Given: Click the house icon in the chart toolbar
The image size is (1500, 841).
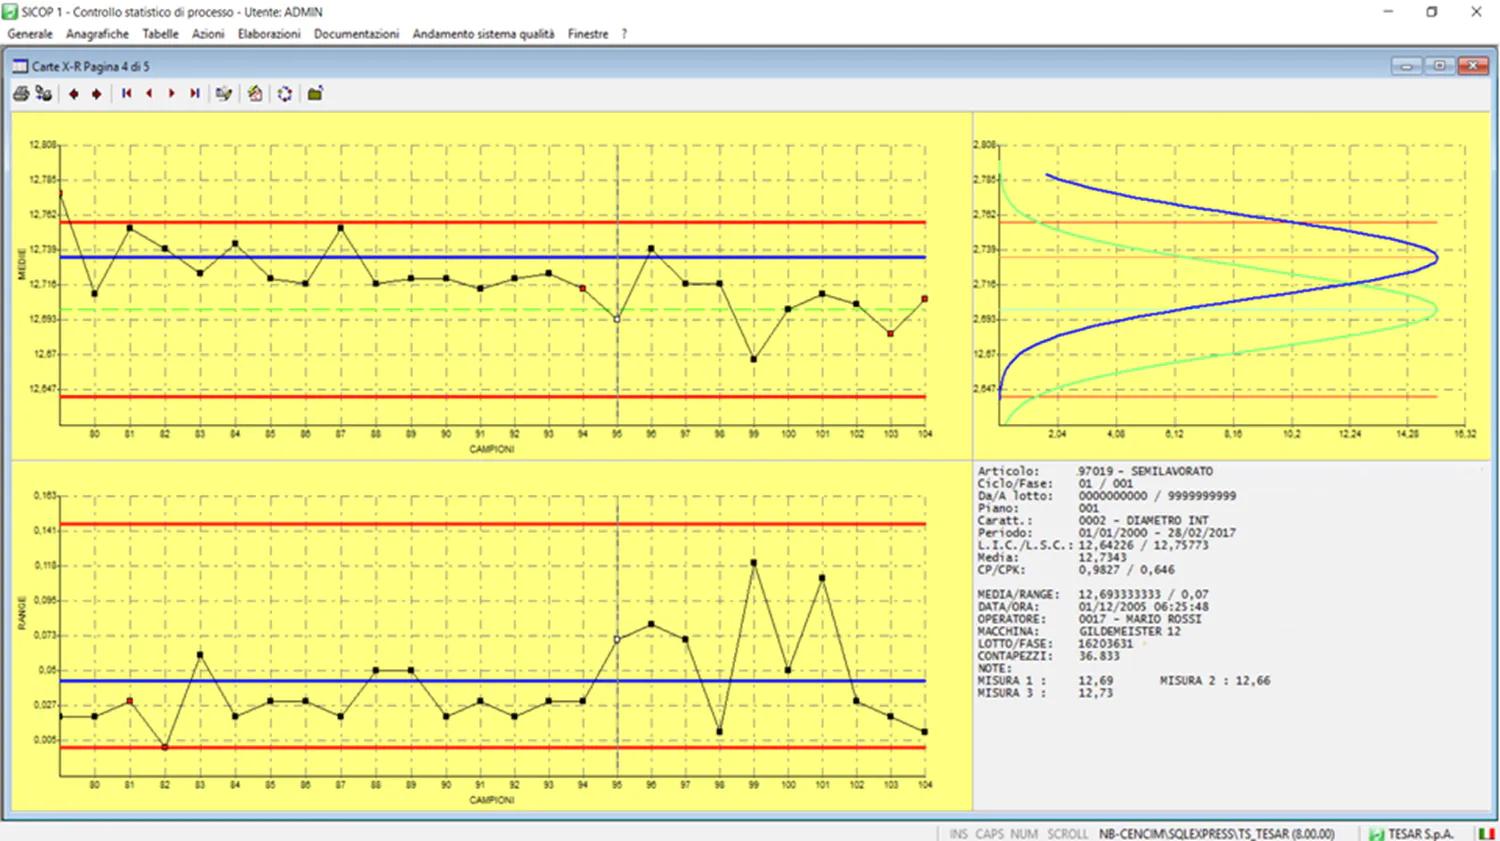Looking at the screenshot, I should pyautogui.click(x=255, y=94).
